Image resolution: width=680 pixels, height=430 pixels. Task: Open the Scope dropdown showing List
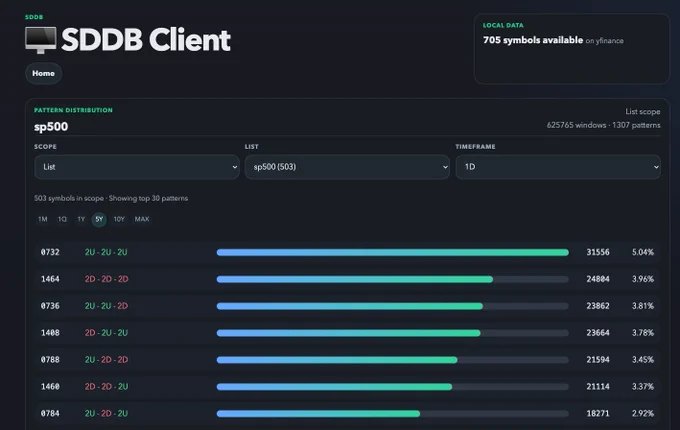137,167
